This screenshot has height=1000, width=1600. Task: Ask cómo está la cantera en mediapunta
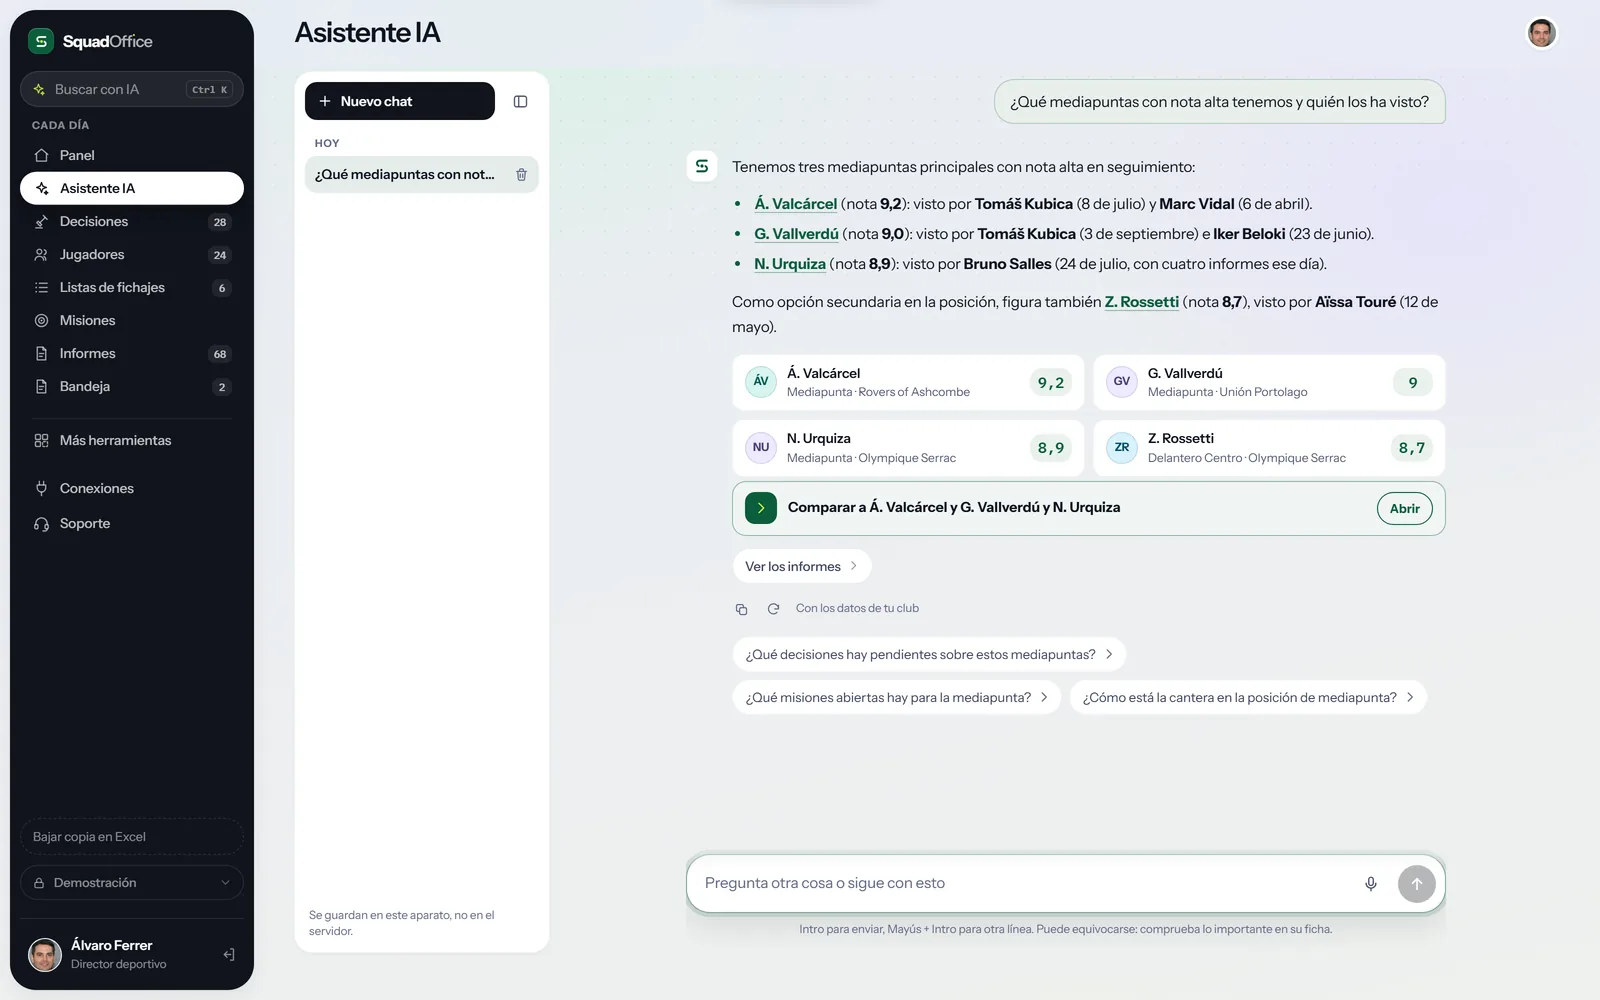pos(1248,698)
